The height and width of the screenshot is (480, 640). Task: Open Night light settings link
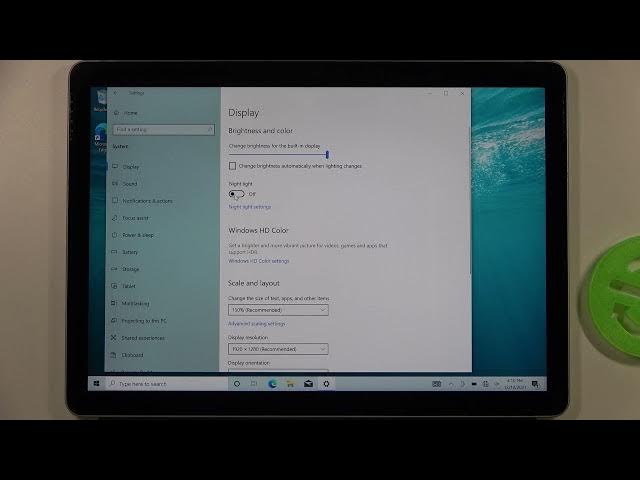pos(249,207)
